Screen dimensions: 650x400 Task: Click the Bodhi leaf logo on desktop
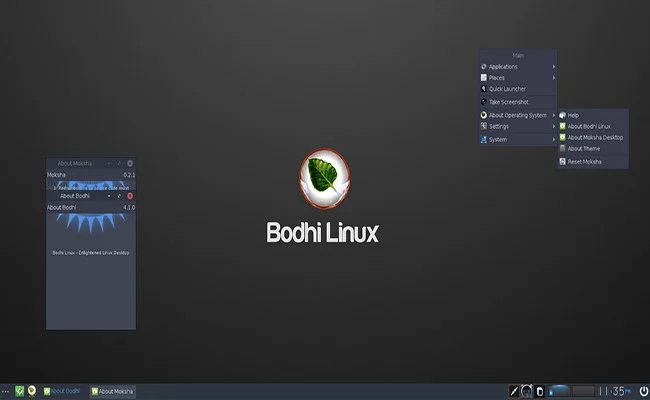(325, 179)
